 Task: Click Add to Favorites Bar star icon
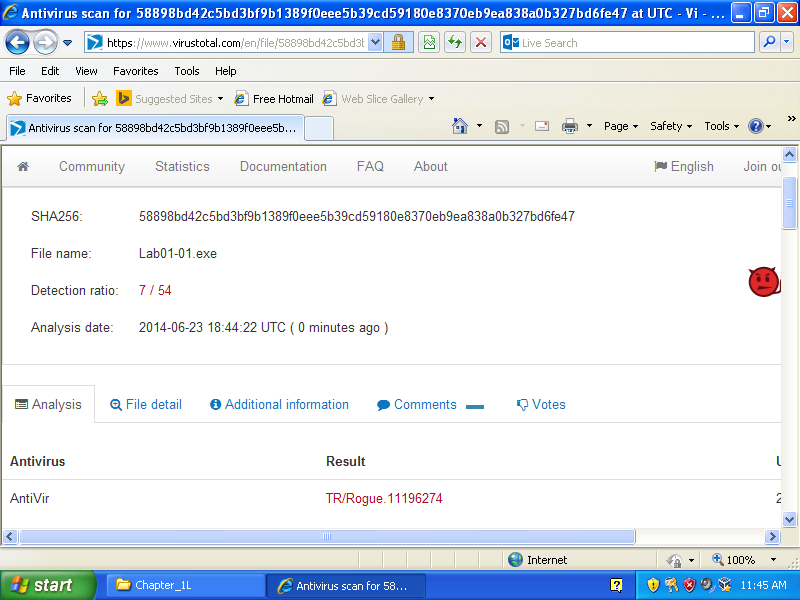(x=100, y=99)
